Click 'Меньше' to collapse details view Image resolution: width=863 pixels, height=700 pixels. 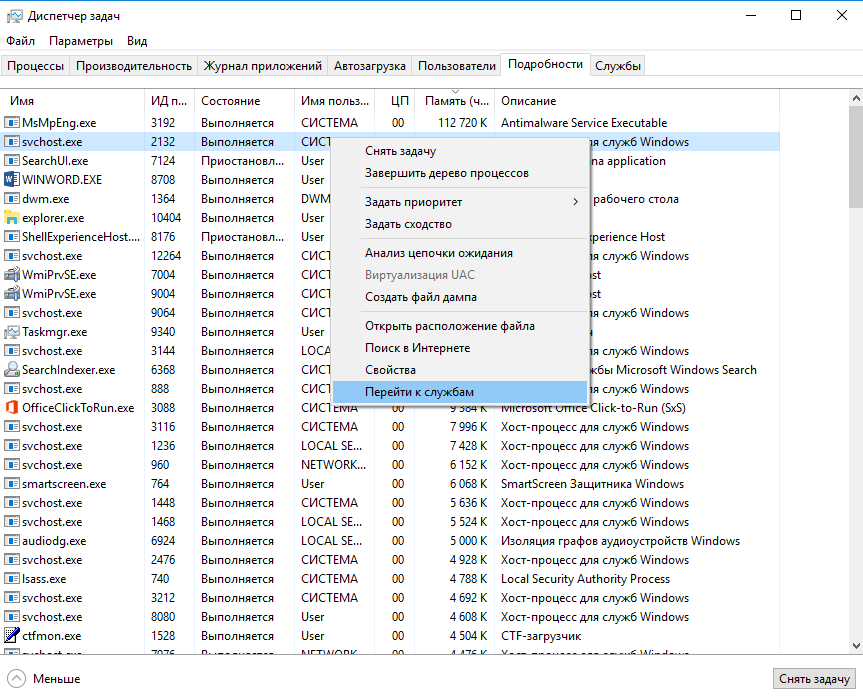[57, 679]
